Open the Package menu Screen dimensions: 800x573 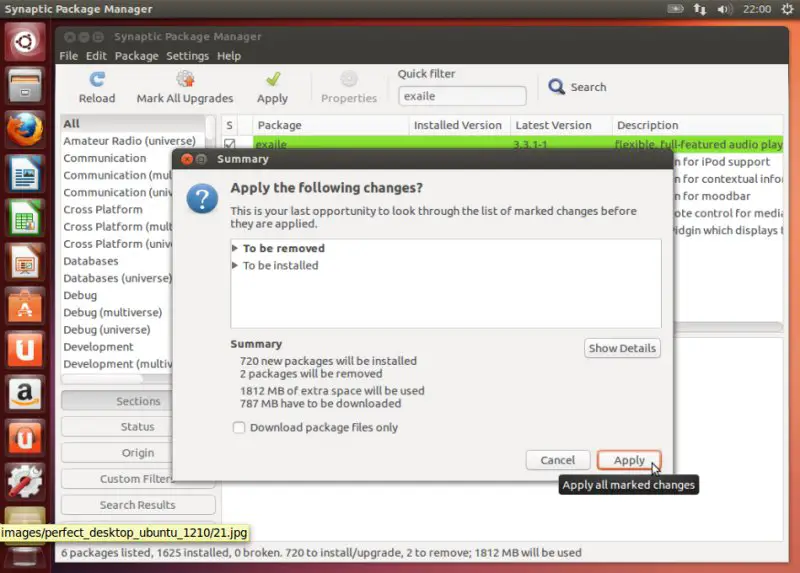136,56
